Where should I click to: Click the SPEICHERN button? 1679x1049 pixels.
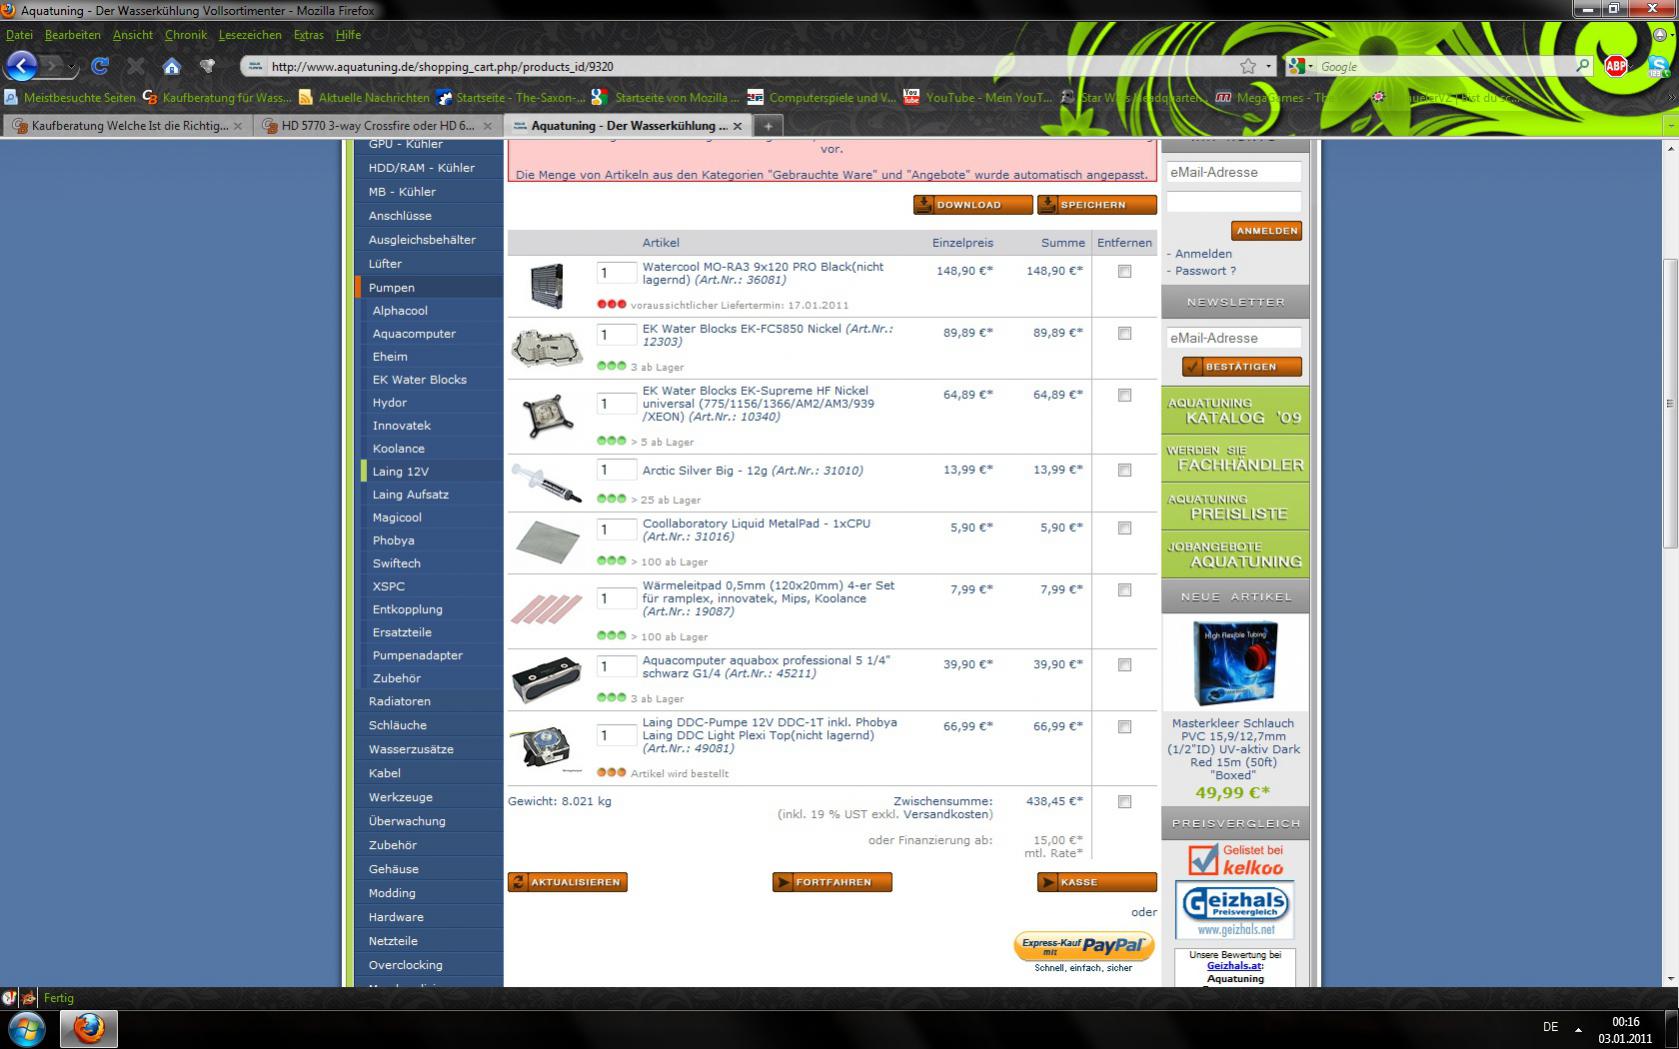click(1096, 205)
